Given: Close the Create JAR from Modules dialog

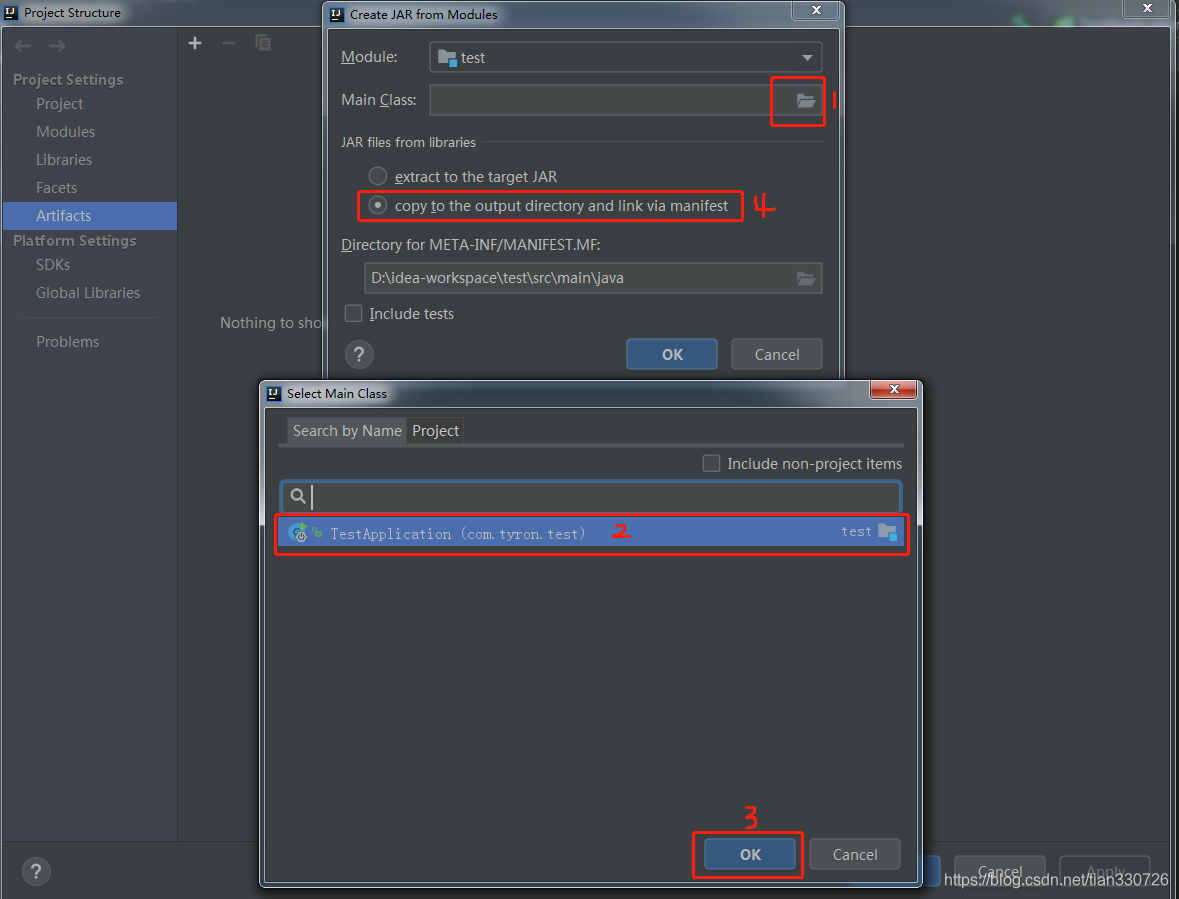Looking at the screenshot, I should 816,10.
